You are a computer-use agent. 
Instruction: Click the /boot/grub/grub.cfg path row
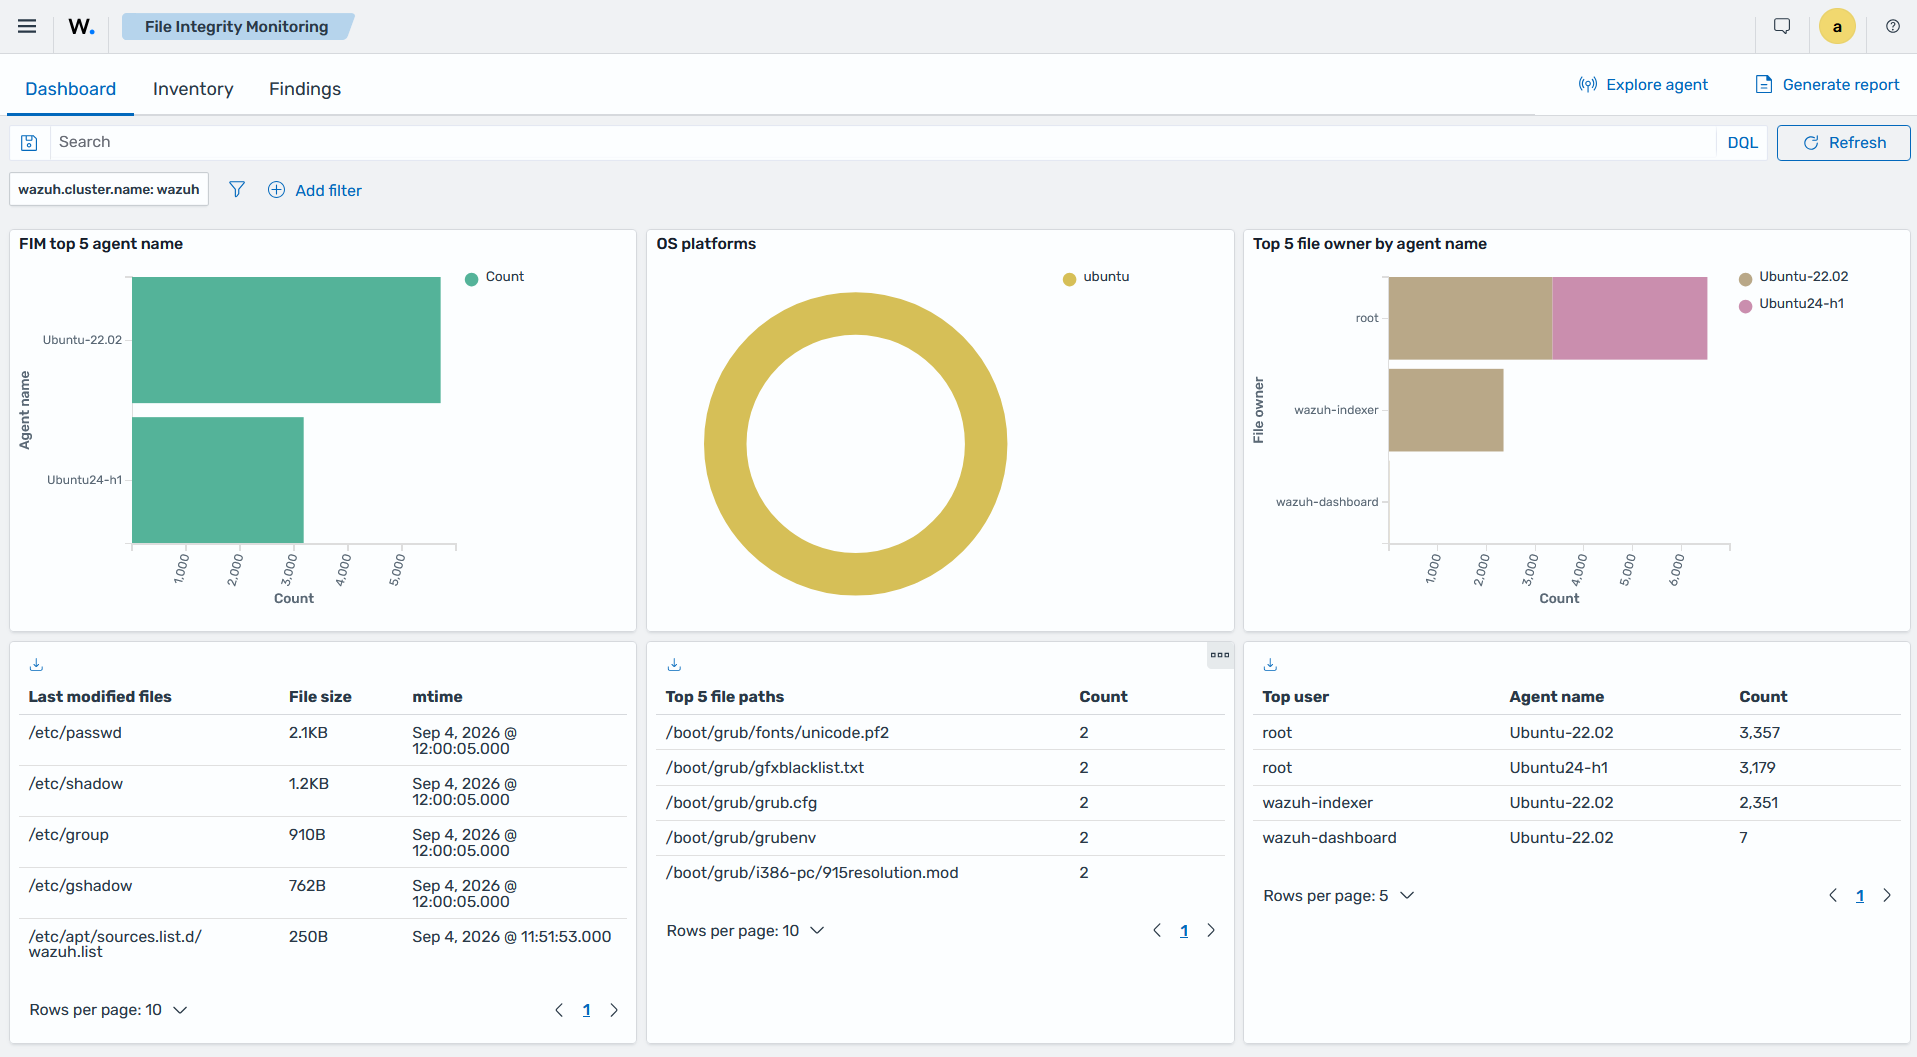click(940, 803)
